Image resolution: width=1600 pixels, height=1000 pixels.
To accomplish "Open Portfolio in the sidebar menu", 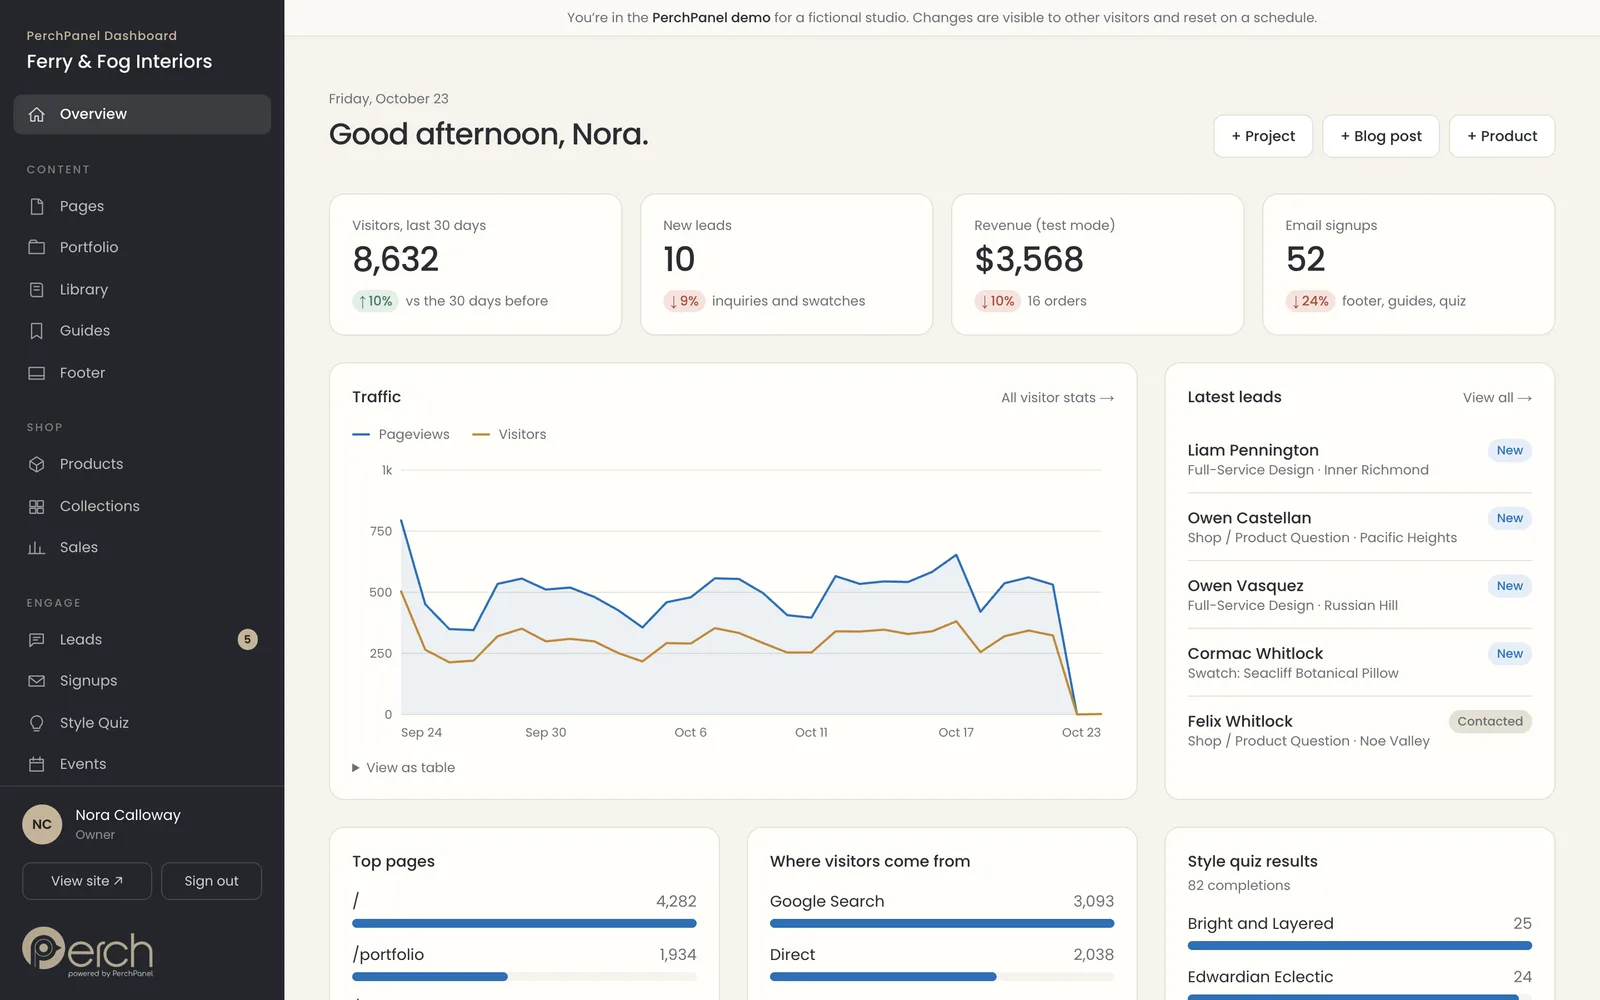I will [142, 247].
